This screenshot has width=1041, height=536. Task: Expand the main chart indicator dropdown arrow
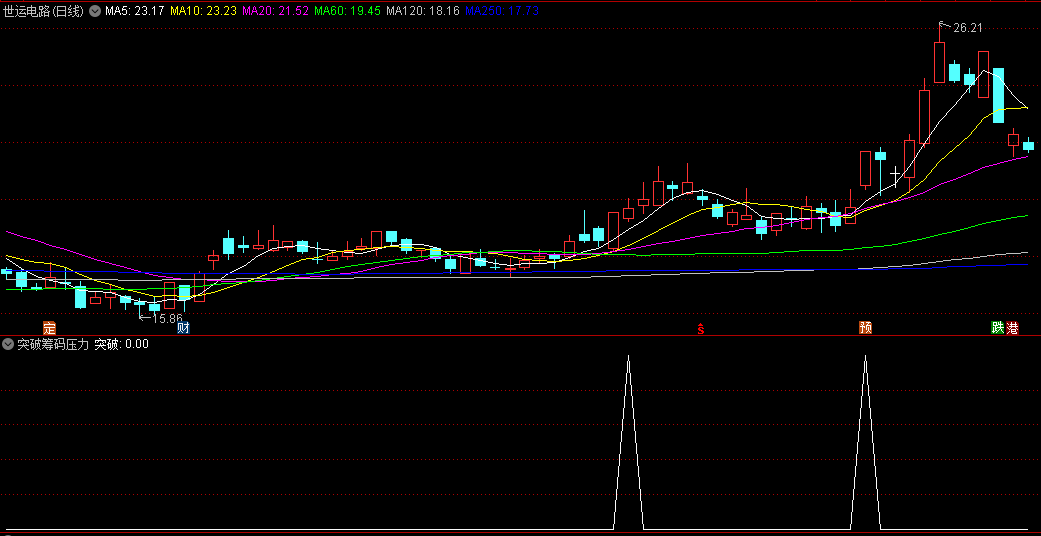pos(95,10)
